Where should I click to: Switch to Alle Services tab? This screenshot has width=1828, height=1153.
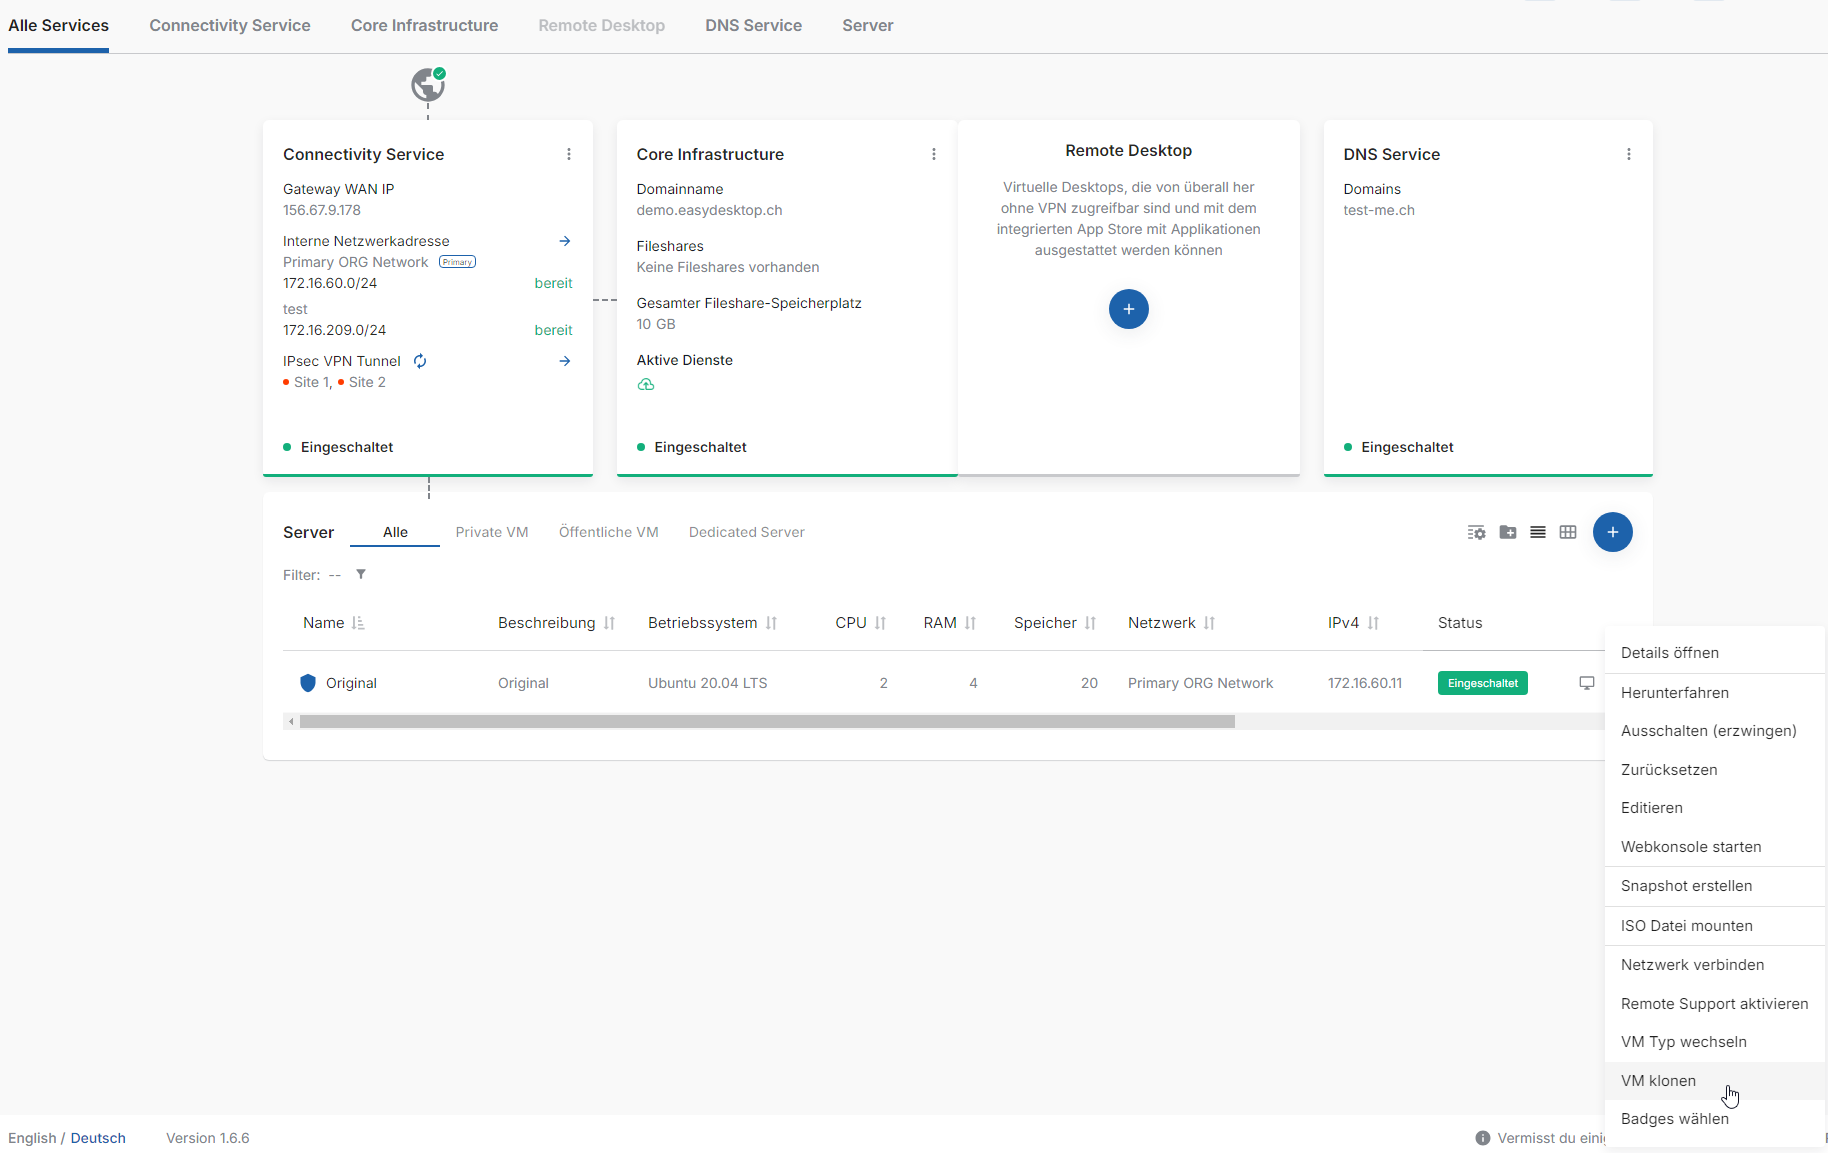pos(58,25)
